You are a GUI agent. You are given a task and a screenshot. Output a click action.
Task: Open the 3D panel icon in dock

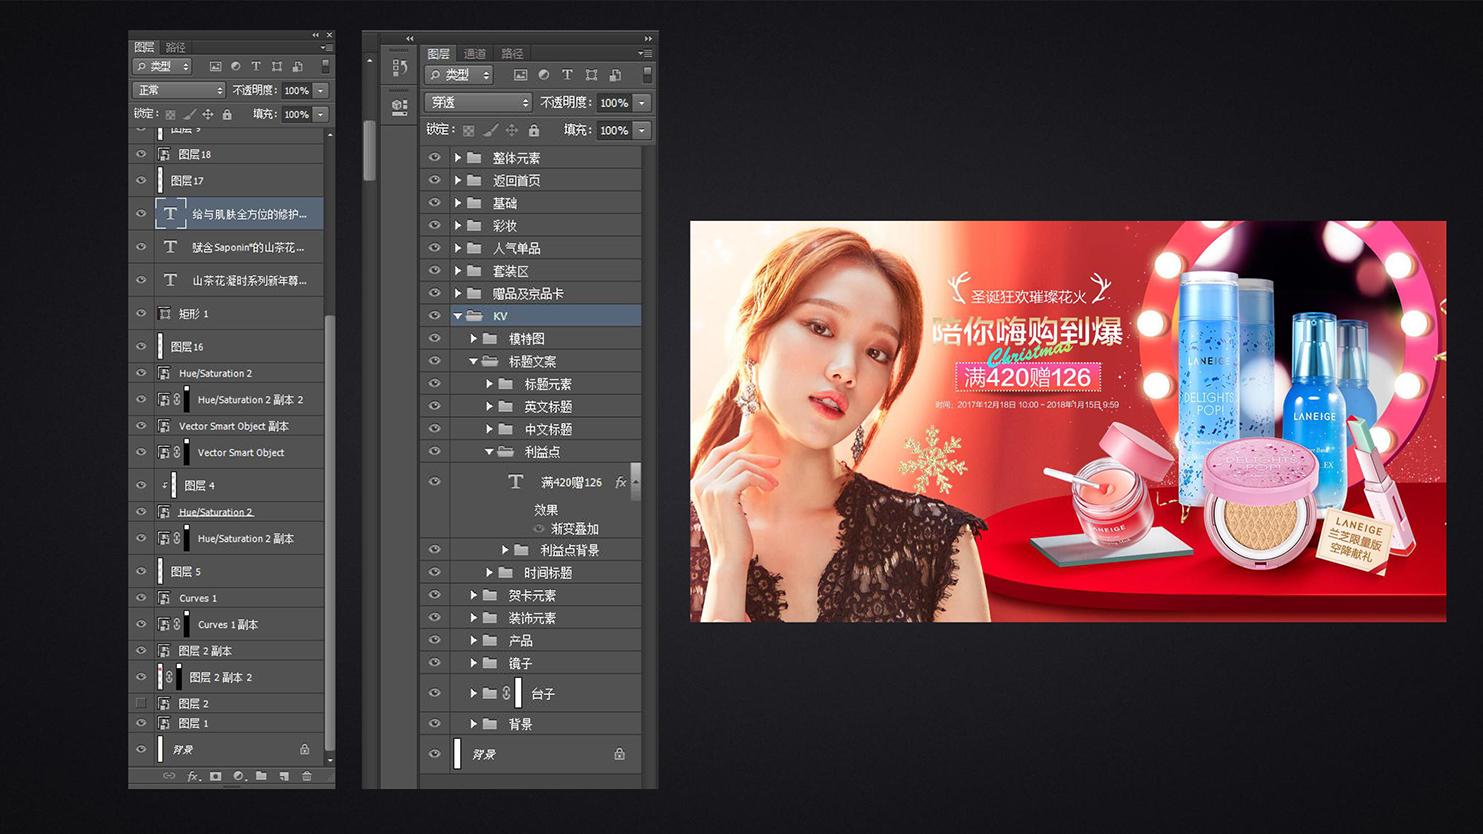pos(400,106)
